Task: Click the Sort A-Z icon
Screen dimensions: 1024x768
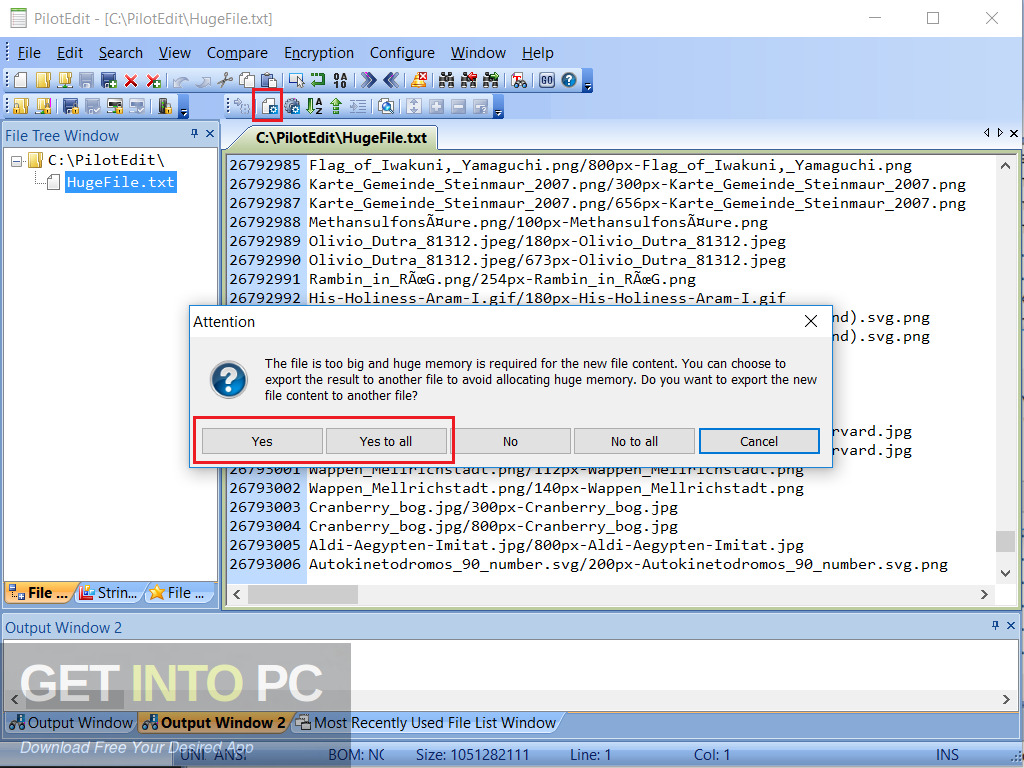Action: pos(314,106)
